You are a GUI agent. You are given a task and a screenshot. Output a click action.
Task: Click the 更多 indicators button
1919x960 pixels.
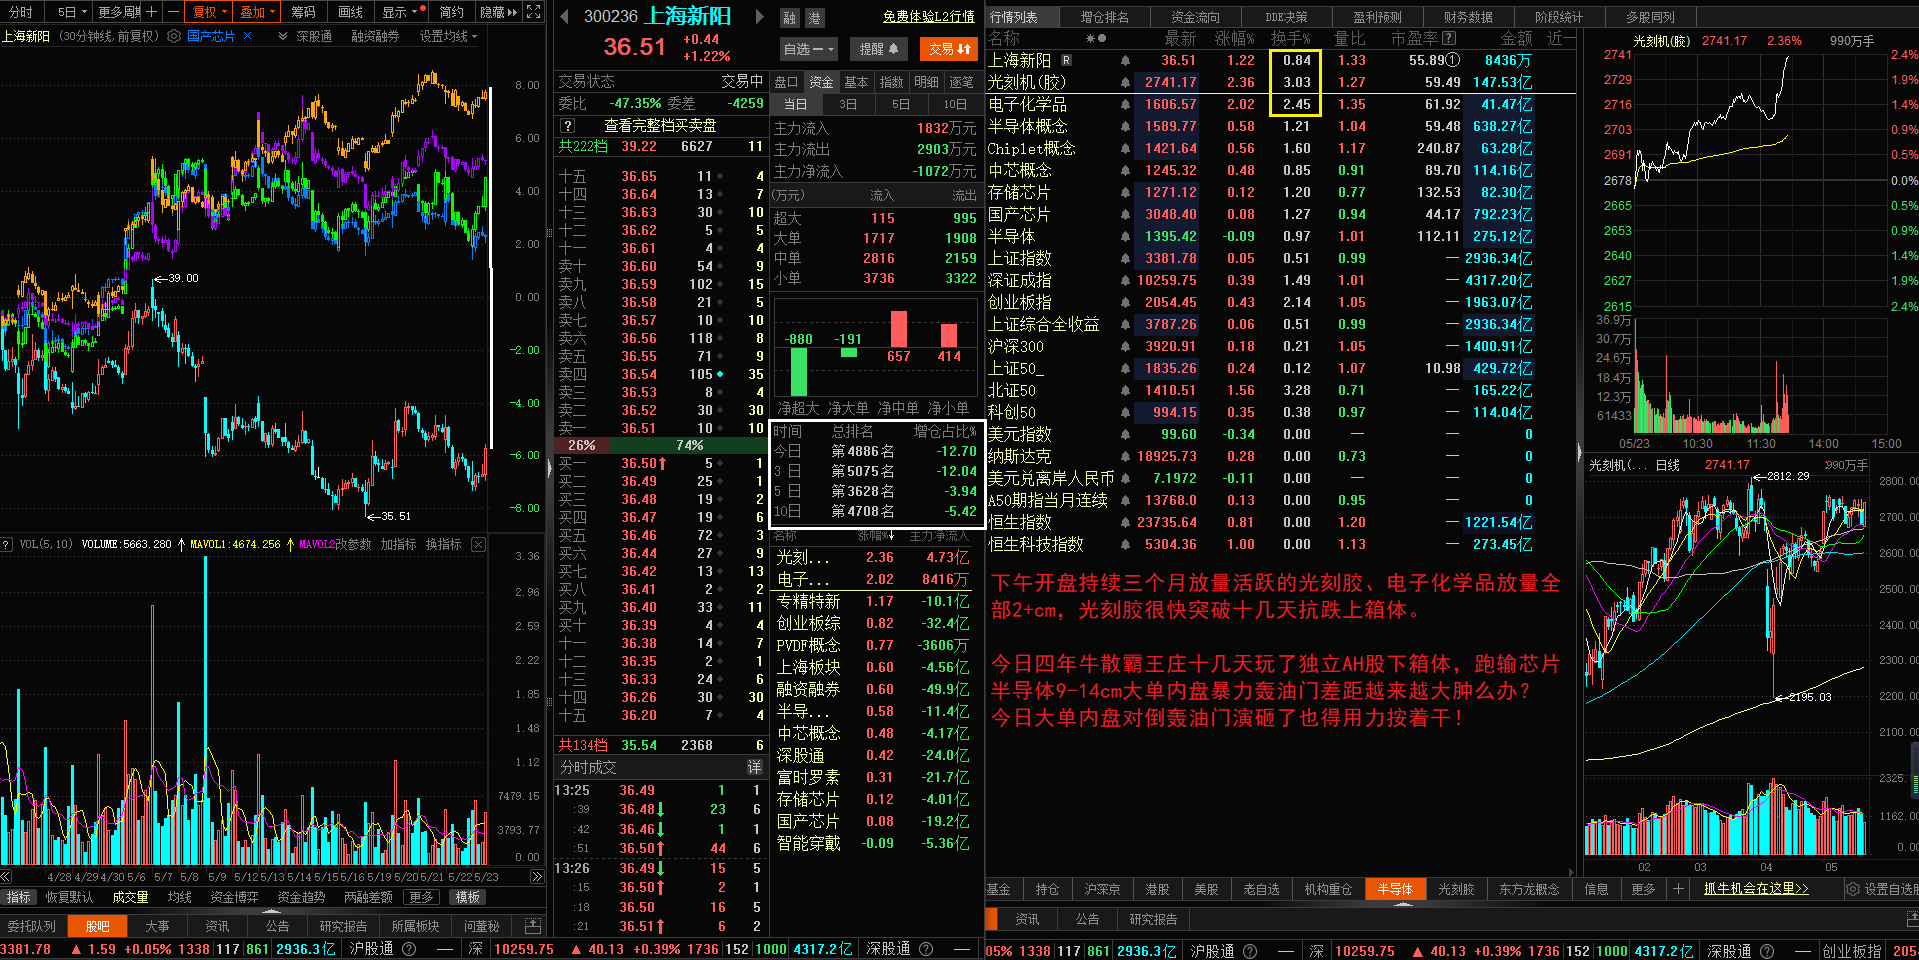click(x=421, y=897)
